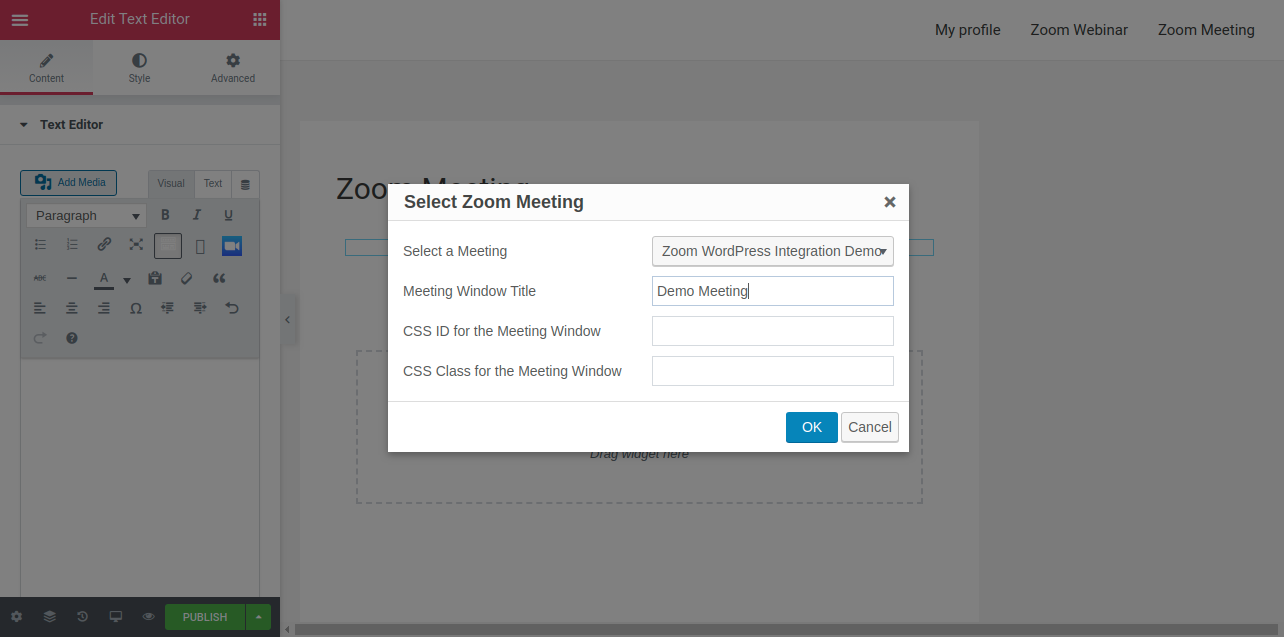Apply Underline formatting in the editor

click(x=228, y=215)
